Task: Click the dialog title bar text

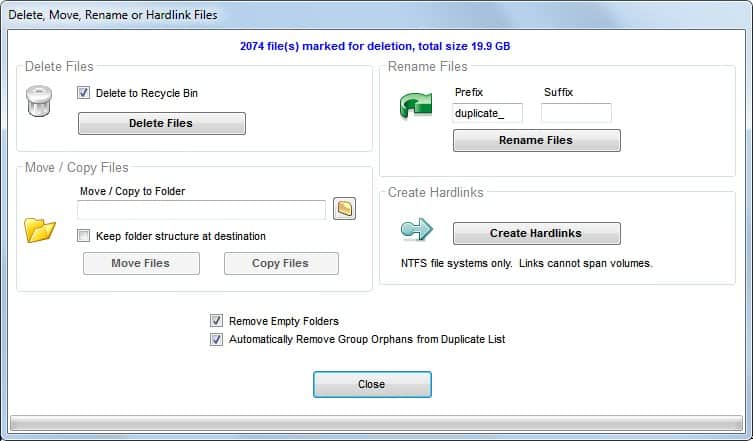Action: click(x=113, y=15)
